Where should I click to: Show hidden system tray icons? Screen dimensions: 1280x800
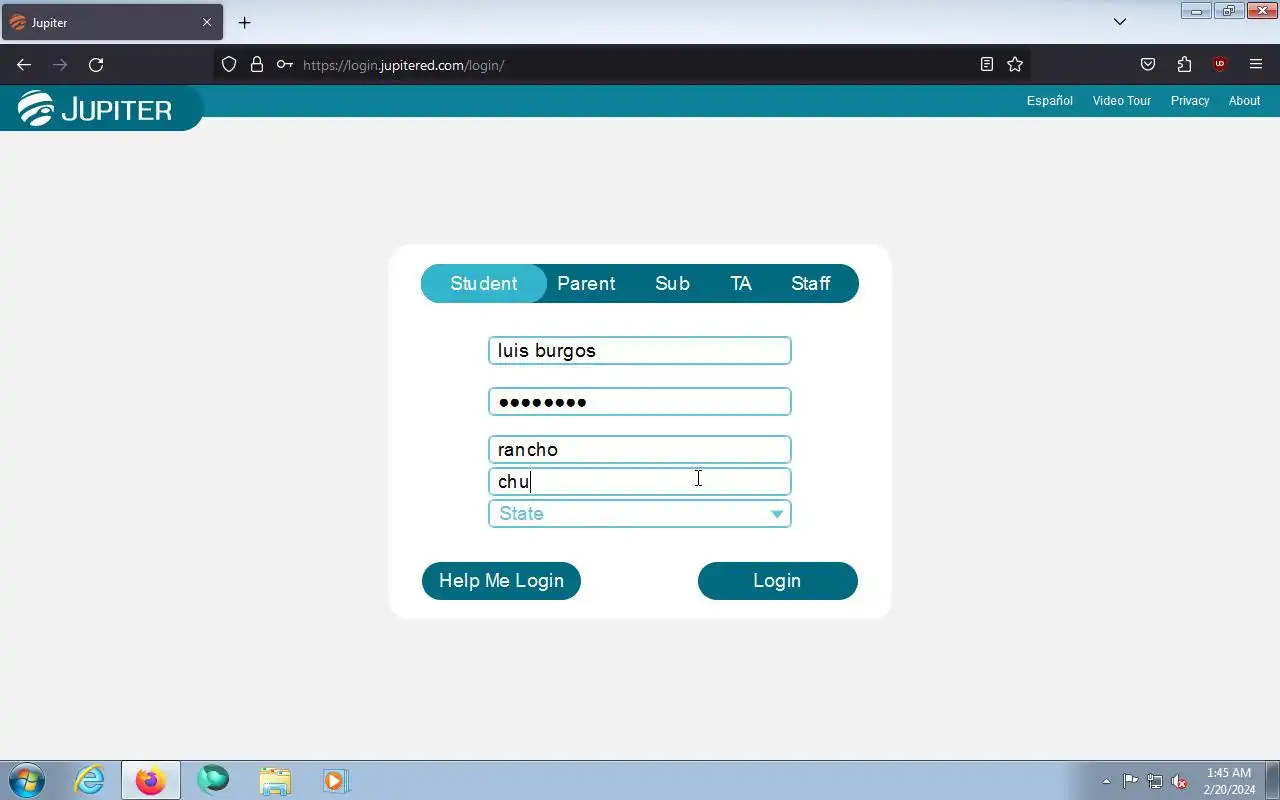click(x=1106, y=782)
